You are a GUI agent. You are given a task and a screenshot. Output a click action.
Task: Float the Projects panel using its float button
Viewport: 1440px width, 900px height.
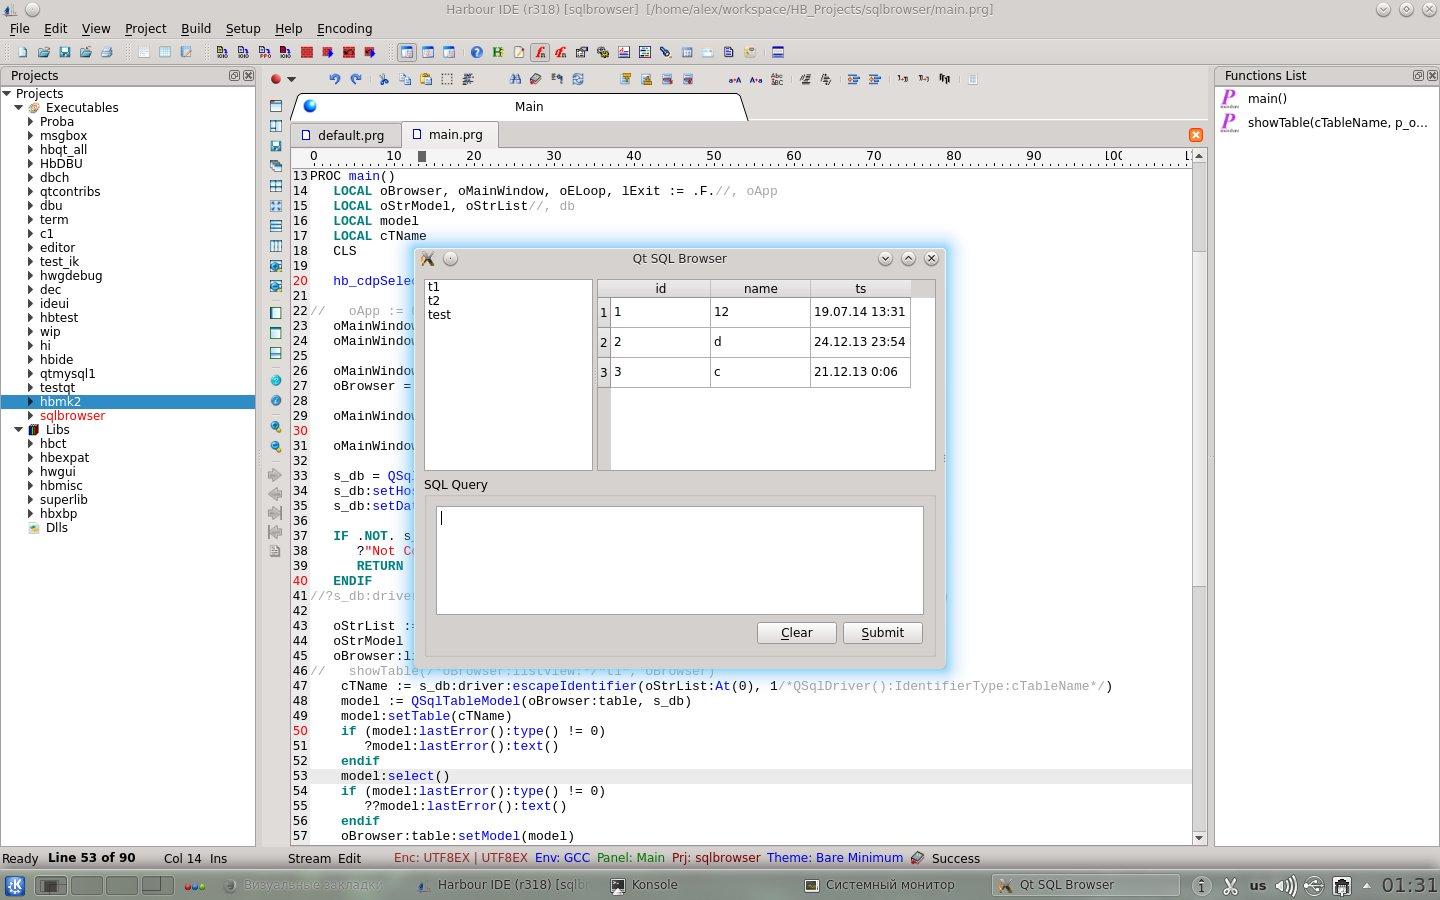click(234, 75)
